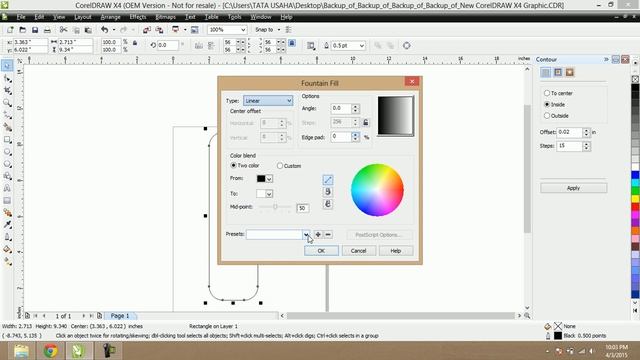The height and width of the screenshot is (360, 640).
Task: Click the Save toolbar icon
Action: 35,30
